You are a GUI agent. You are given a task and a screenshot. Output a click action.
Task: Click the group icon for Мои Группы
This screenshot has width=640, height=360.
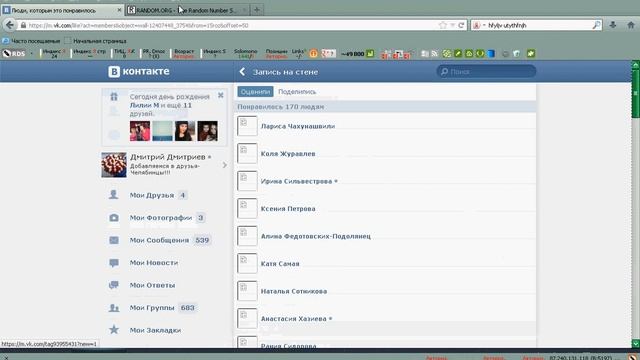coord(114,308)
